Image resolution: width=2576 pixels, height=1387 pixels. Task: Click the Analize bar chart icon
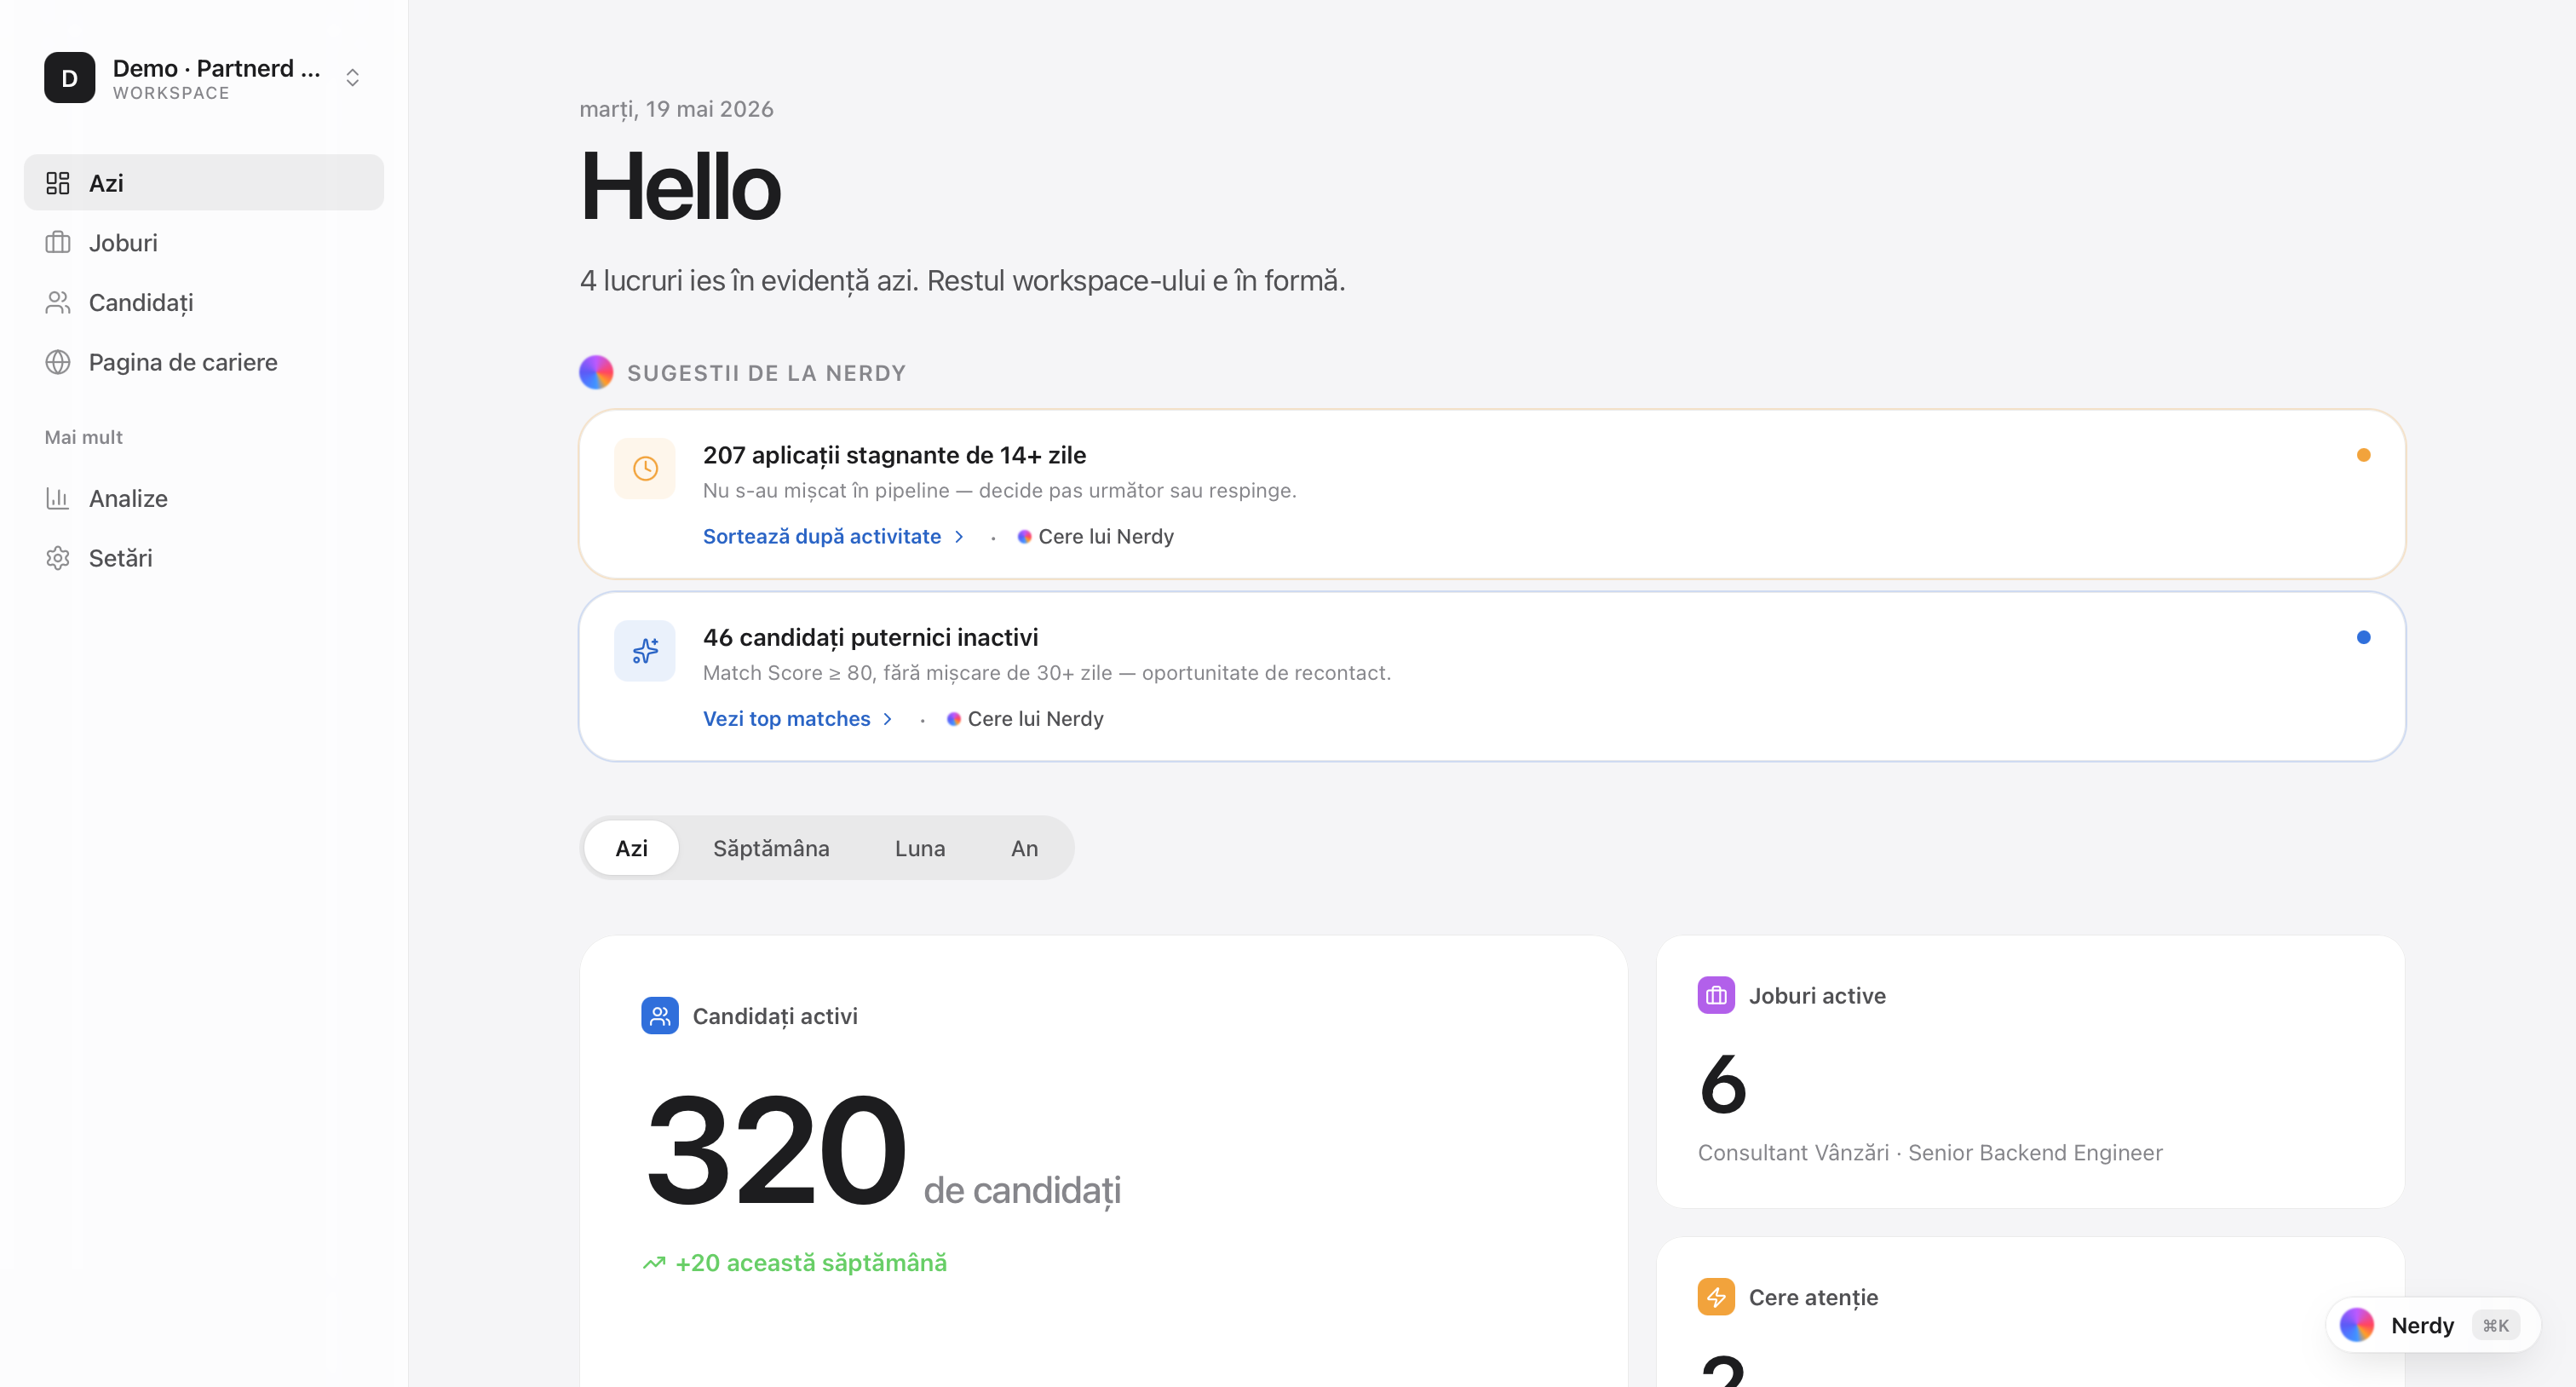pos(58,498)
